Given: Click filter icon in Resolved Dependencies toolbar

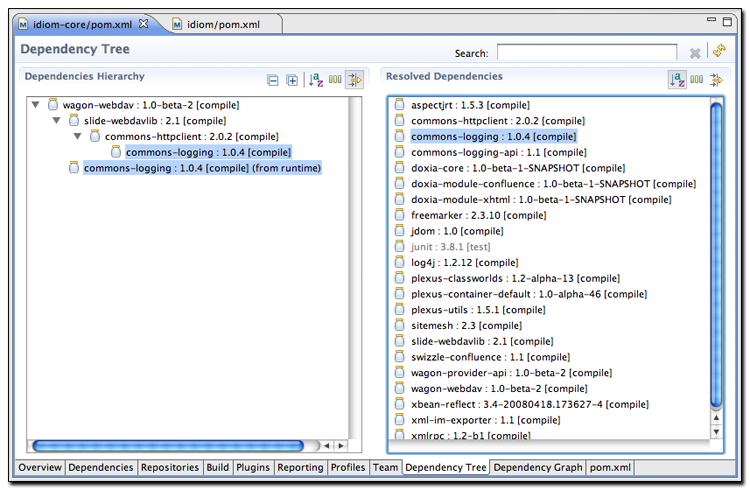Looking at the screenshot, I should [716, 80].
